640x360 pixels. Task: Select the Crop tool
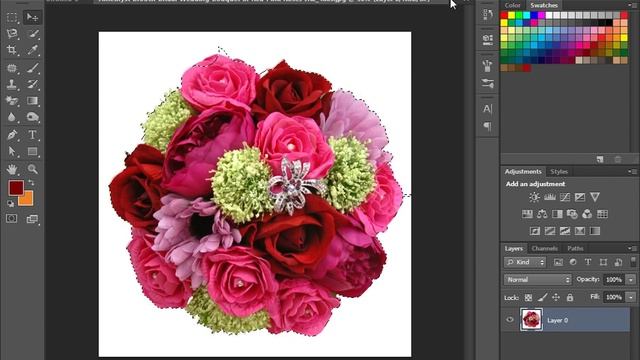pyautogui.click(x=12, y=50)
